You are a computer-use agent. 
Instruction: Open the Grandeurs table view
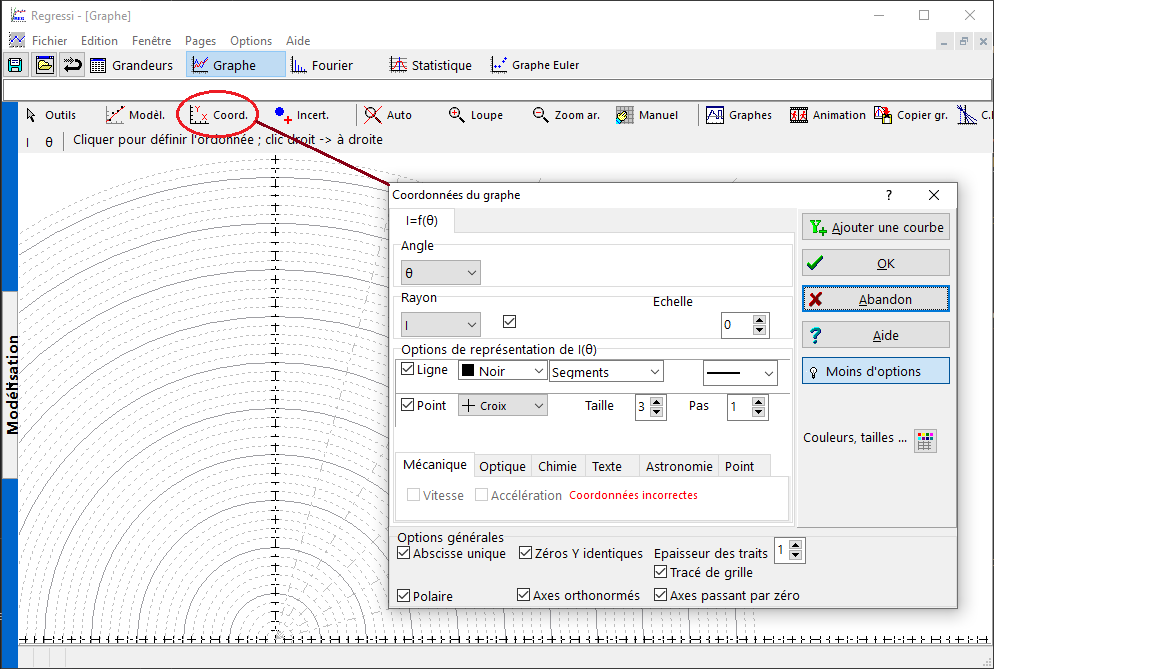point(132,65)
